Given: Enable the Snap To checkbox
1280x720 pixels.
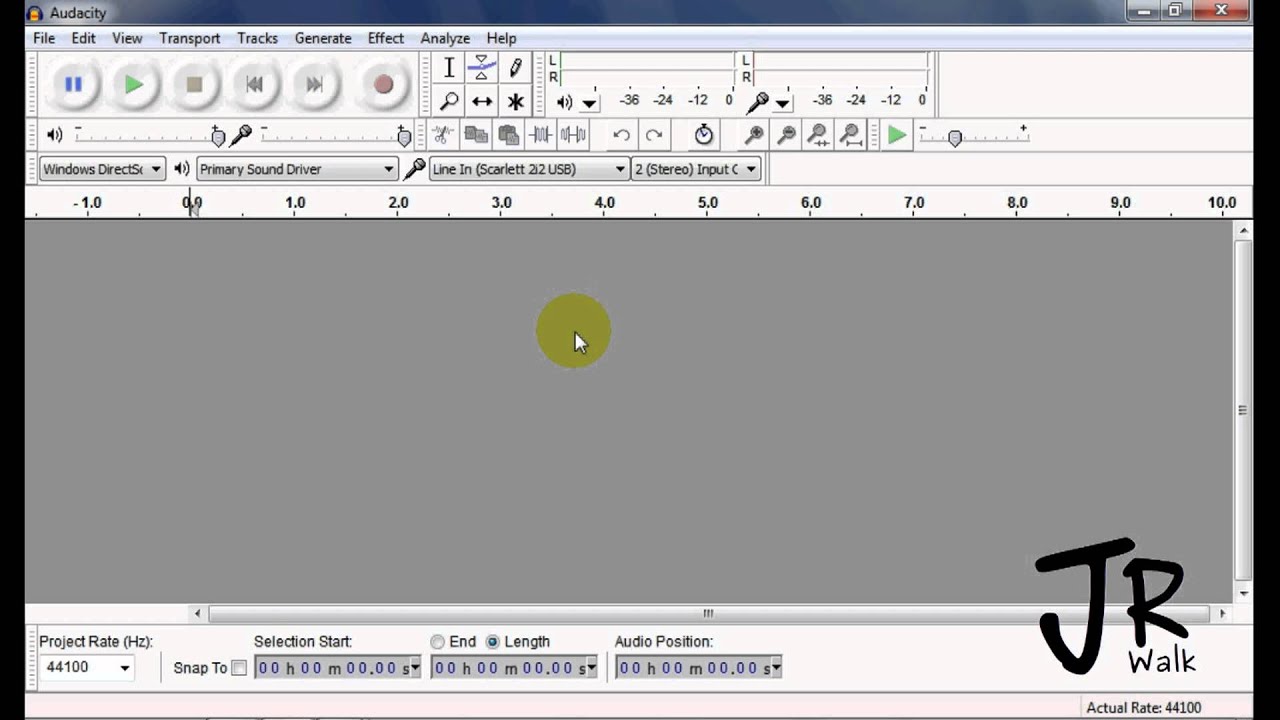Looking at the screenshot, I should coord(239,668).
